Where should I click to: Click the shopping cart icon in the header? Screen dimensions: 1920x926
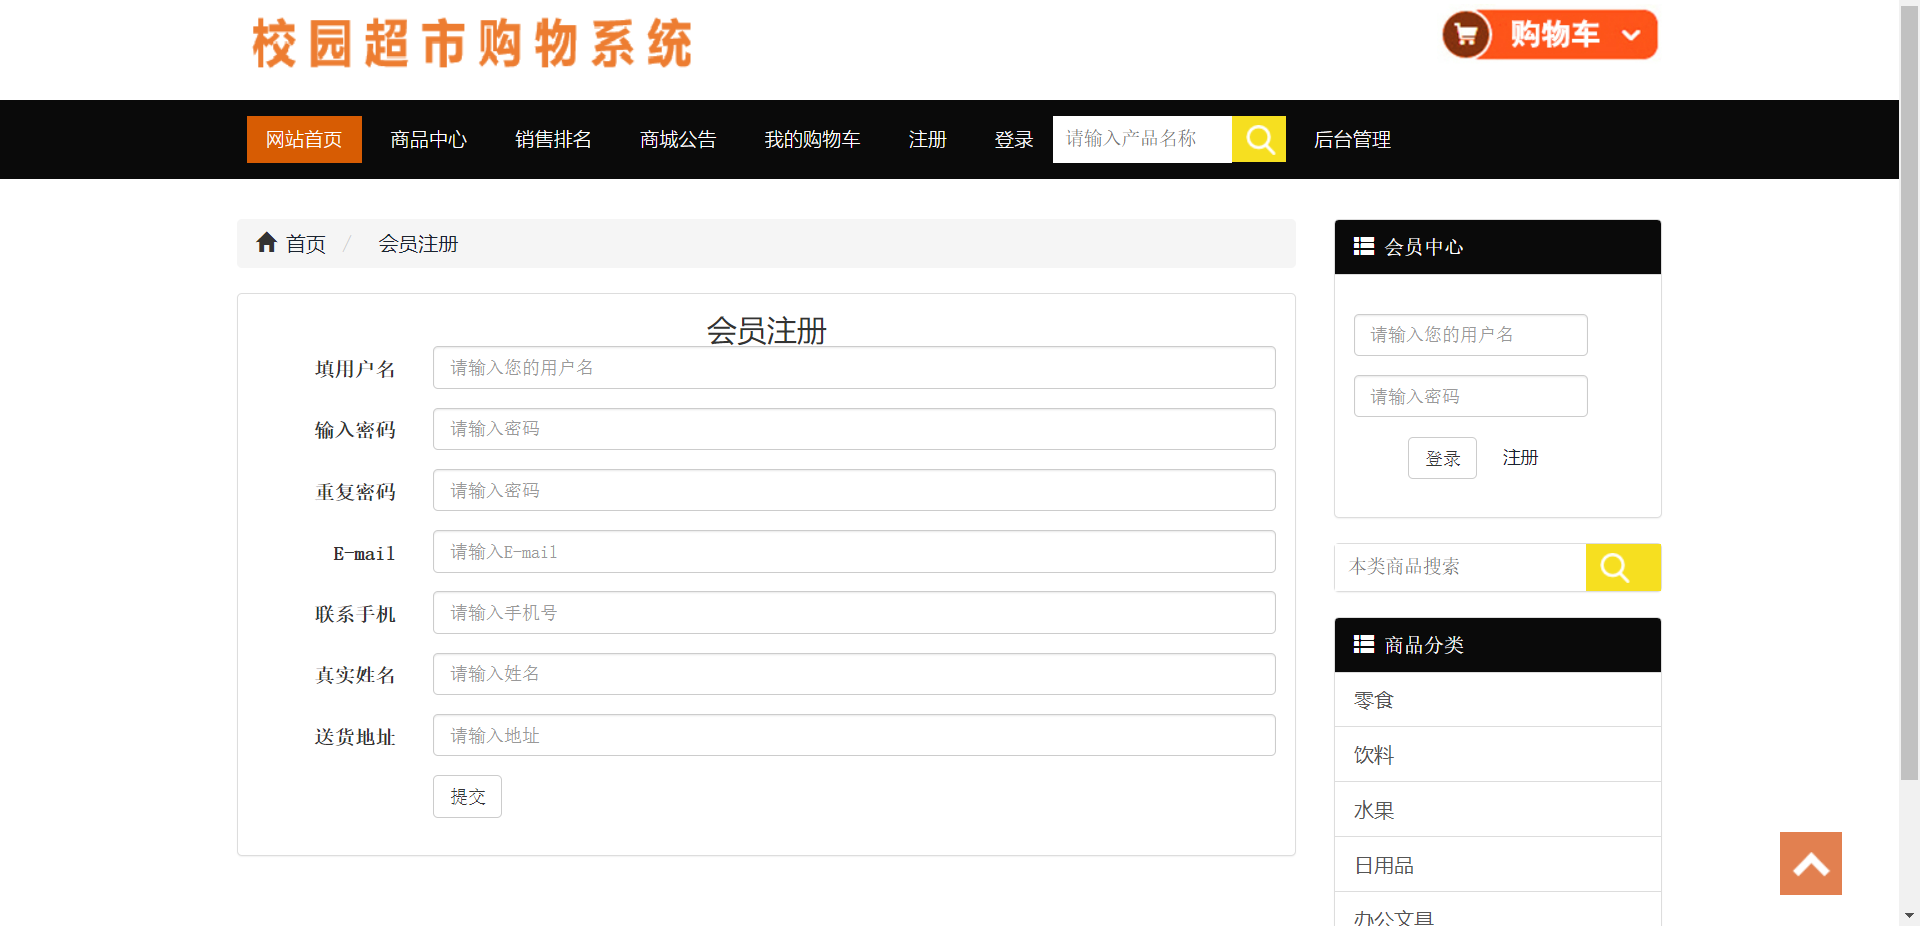(x=1466, y=33)
